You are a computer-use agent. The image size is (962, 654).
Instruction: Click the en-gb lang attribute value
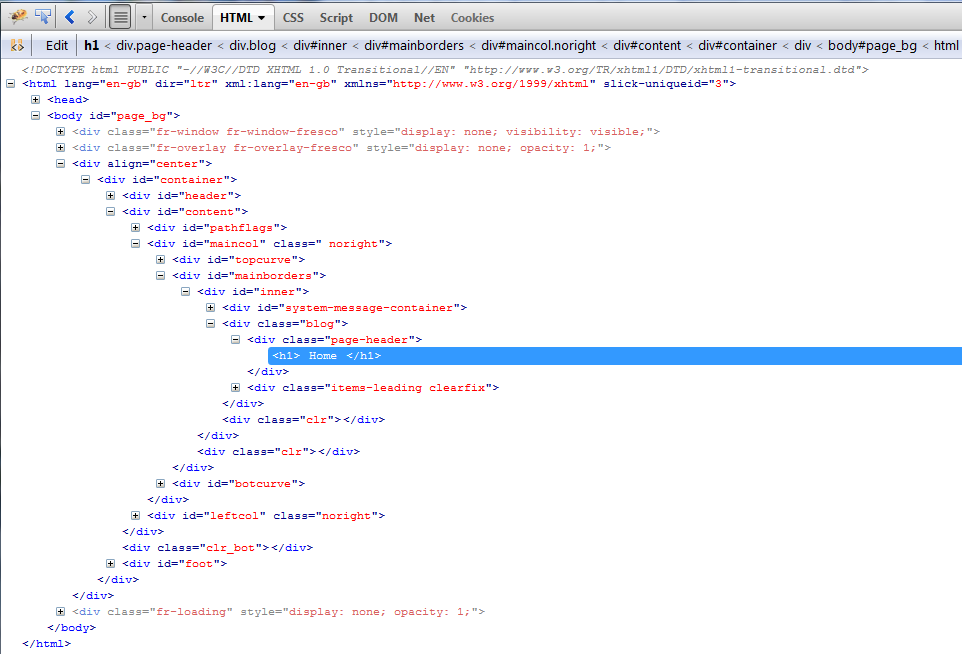click(123, 83)
